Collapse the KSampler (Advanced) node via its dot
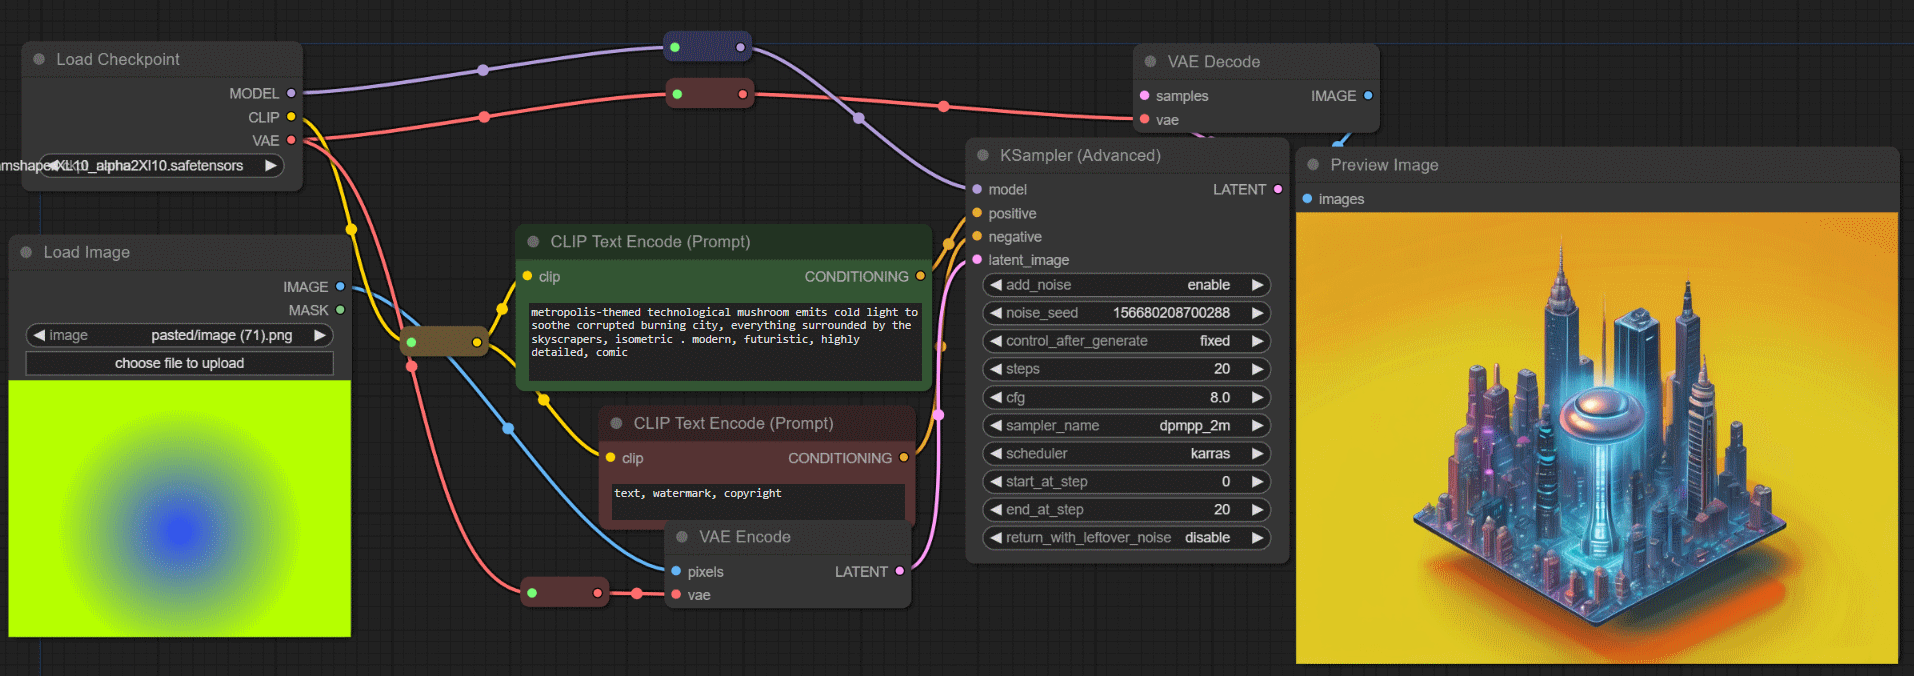The height and width of the screenshot is (676, 1914). coord(983,156)
